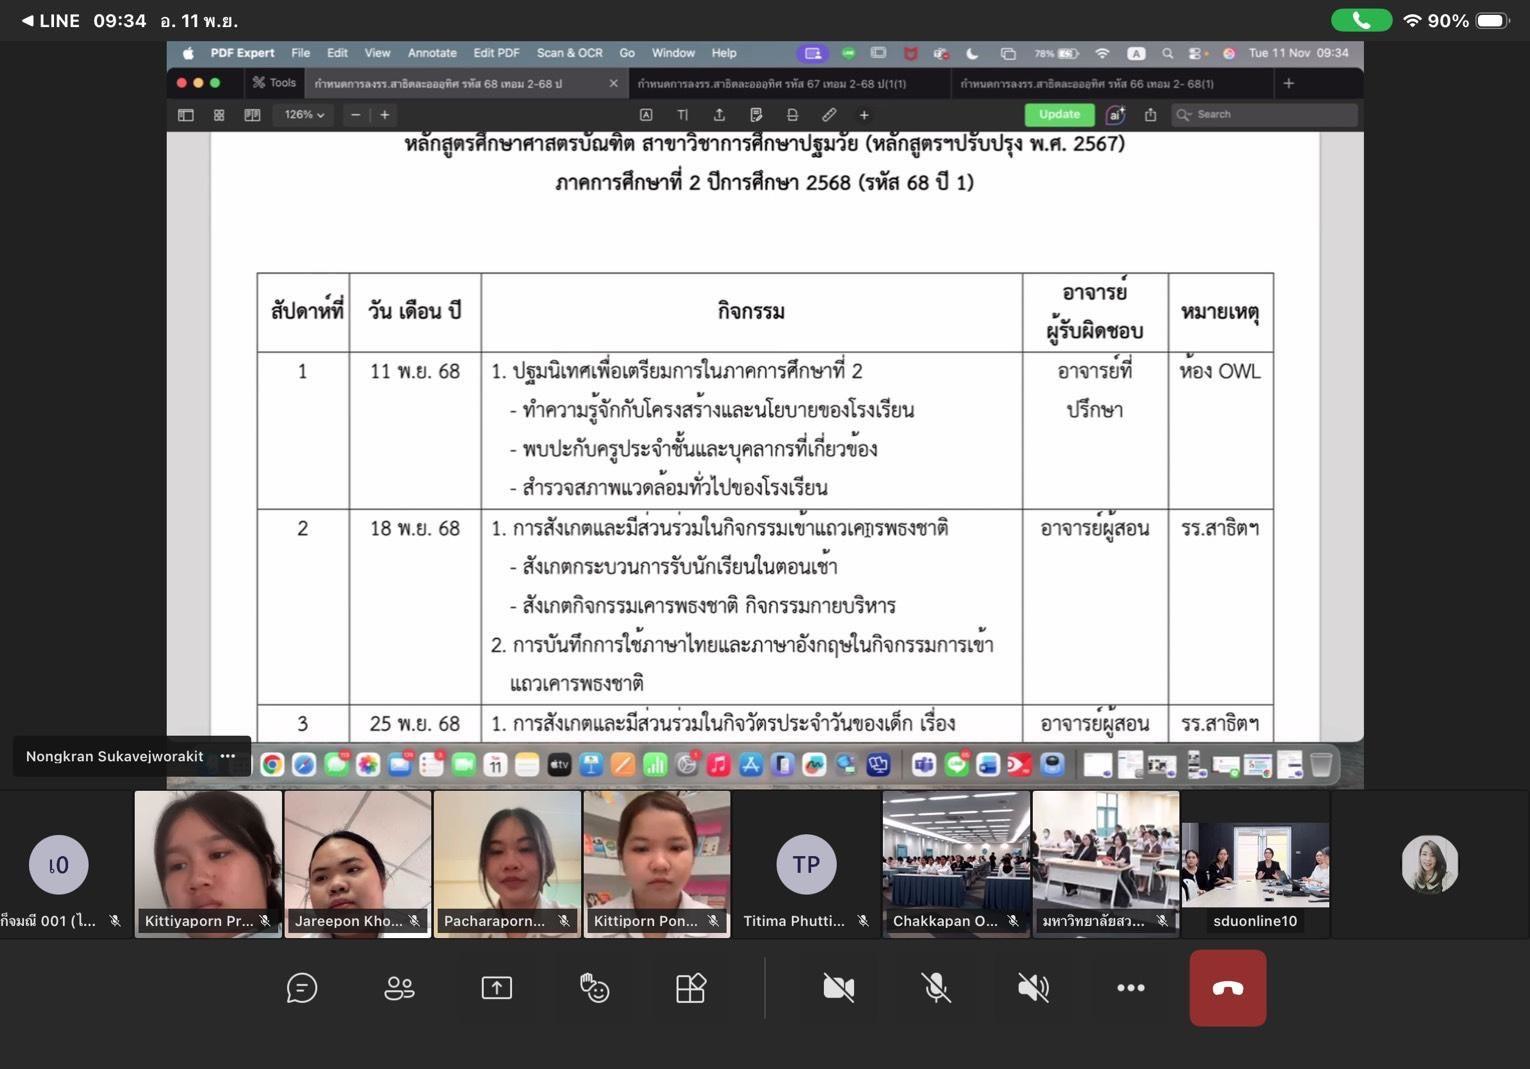Open the Annotate menu in PDF Expert
Screen dimensions: 1530x1069
[432, 53]
